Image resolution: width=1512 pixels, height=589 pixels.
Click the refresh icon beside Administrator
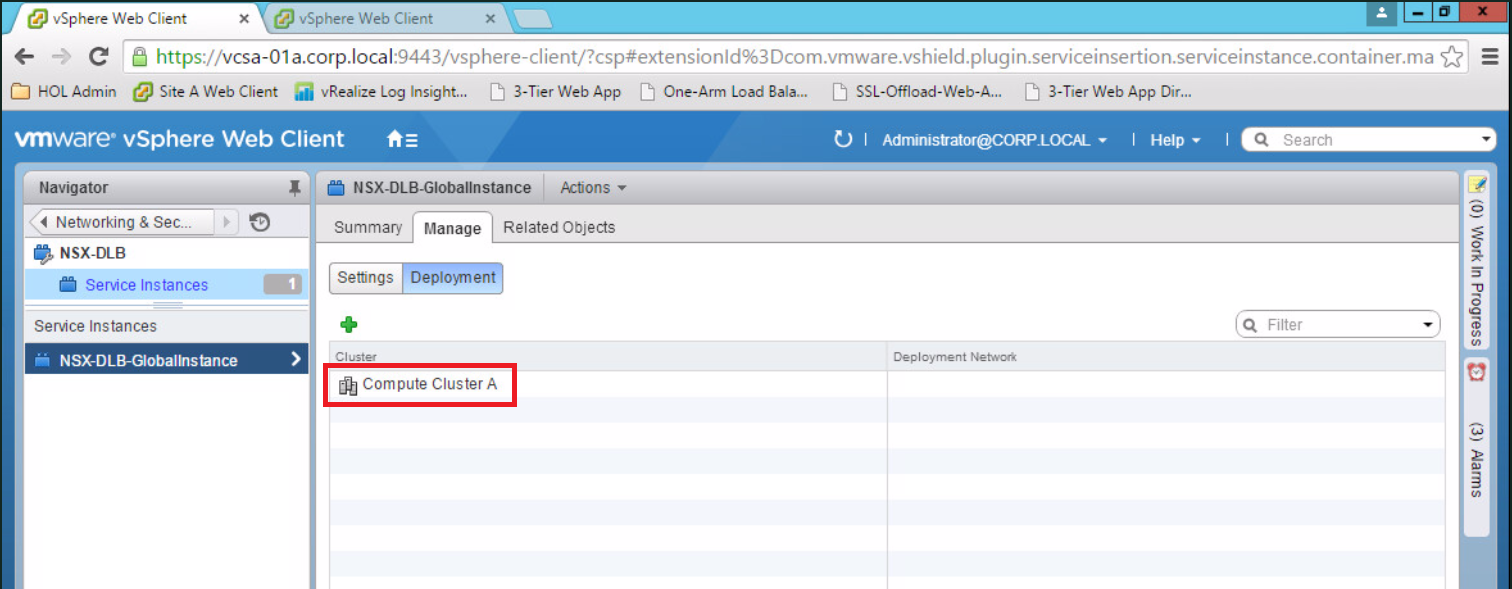click(x=843, y=139)
